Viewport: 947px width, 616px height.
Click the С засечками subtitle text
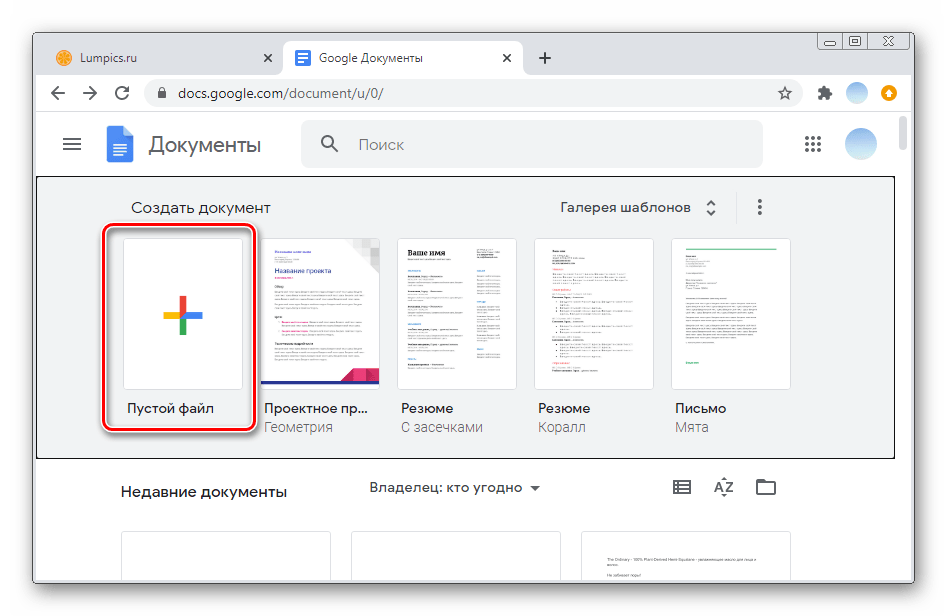click(441, 427)
